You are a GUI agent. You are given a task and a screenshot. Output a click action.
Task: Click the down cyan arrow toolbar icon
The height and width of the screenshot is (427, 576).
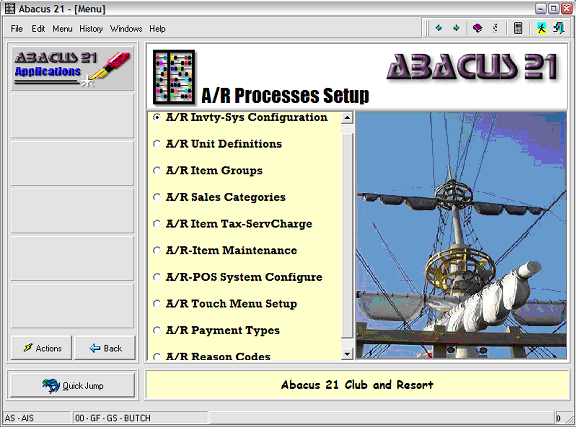tap(456, 28)
